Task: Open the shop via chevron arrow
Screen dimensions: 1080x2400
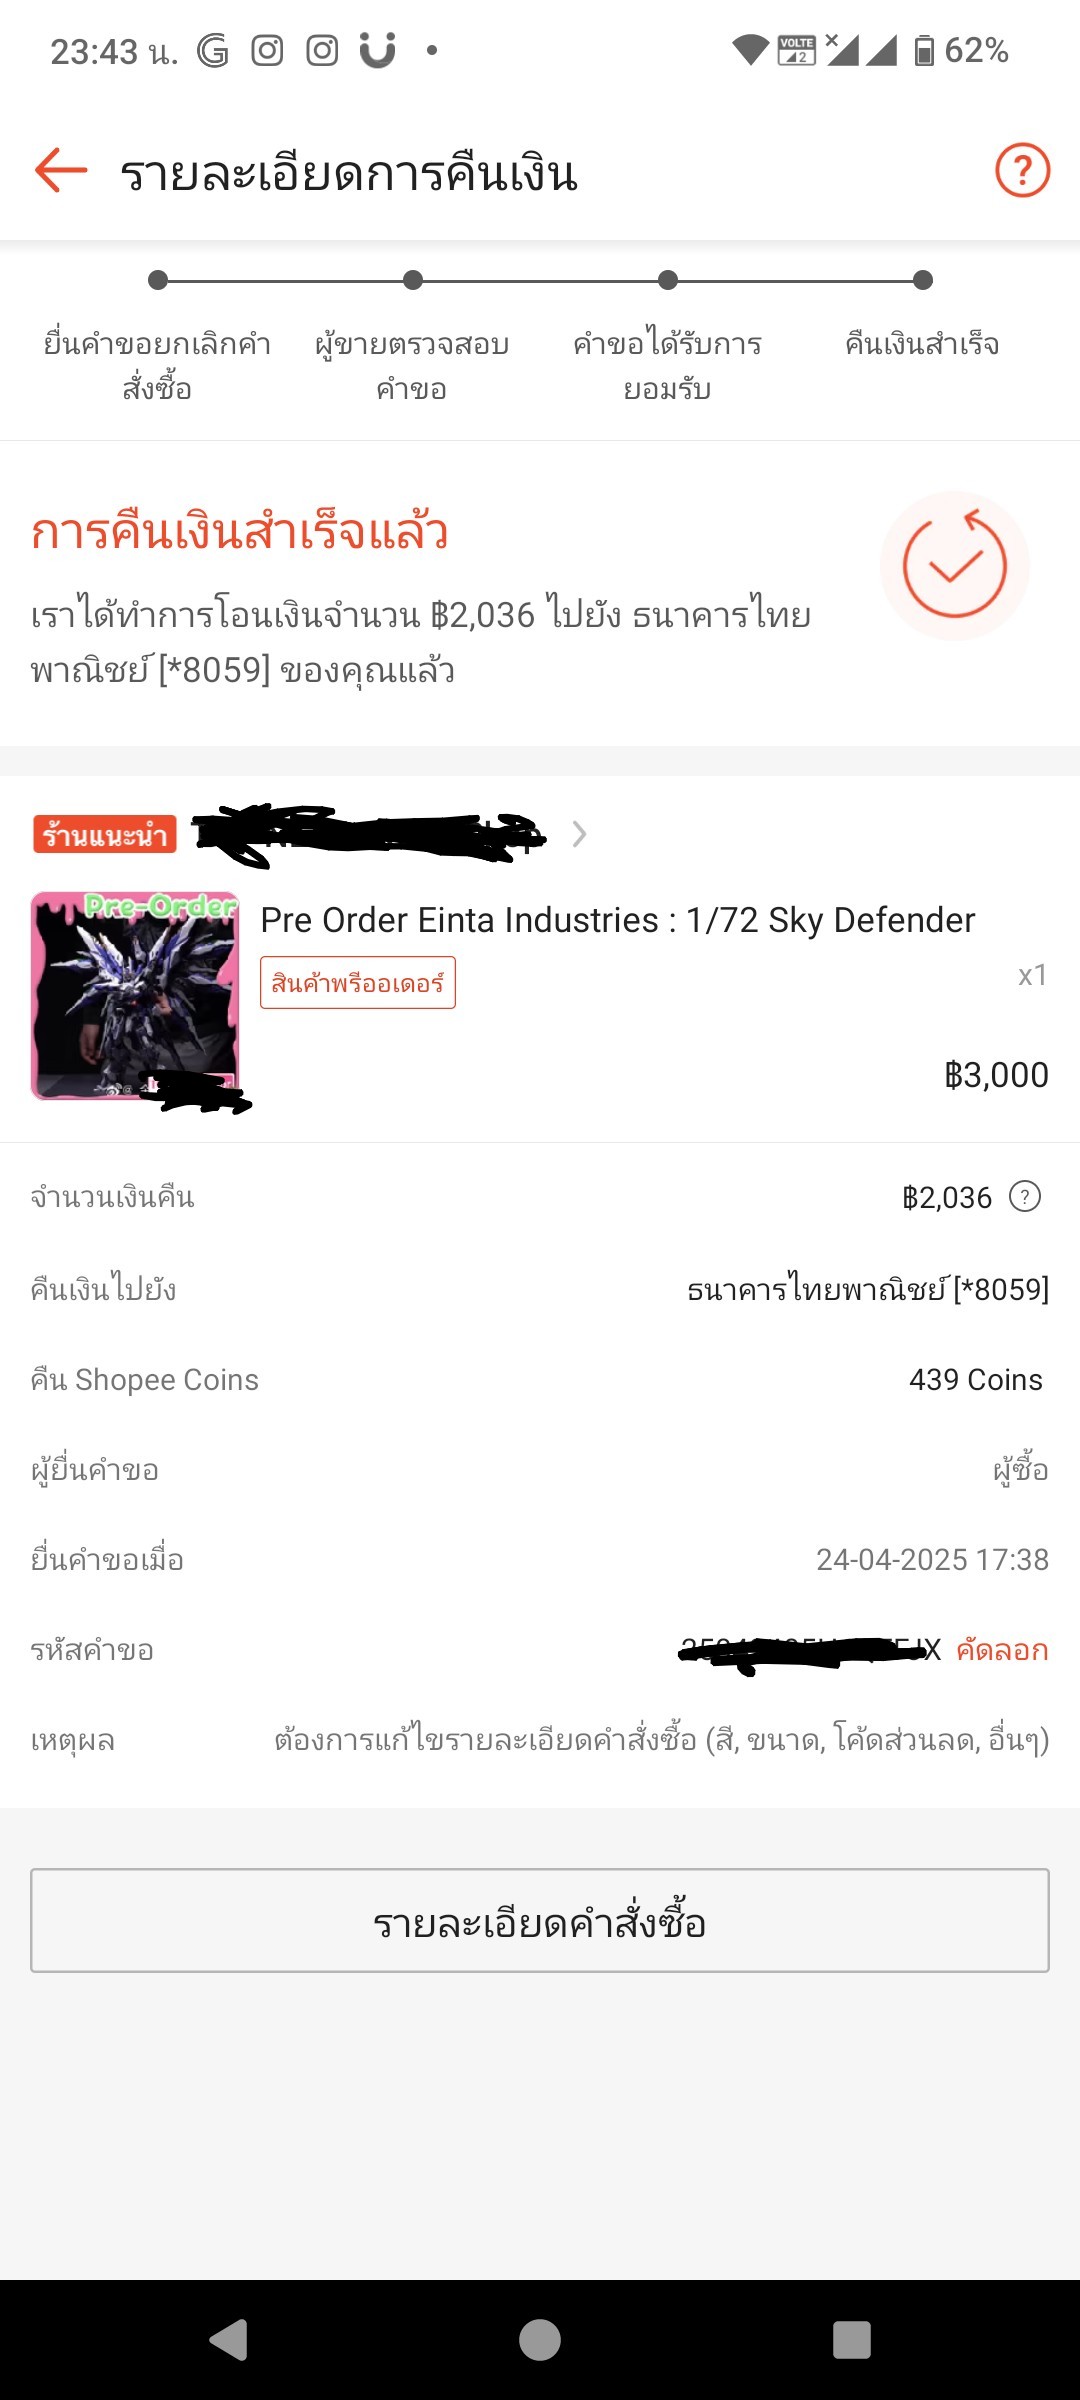Action: click(579, 834)
